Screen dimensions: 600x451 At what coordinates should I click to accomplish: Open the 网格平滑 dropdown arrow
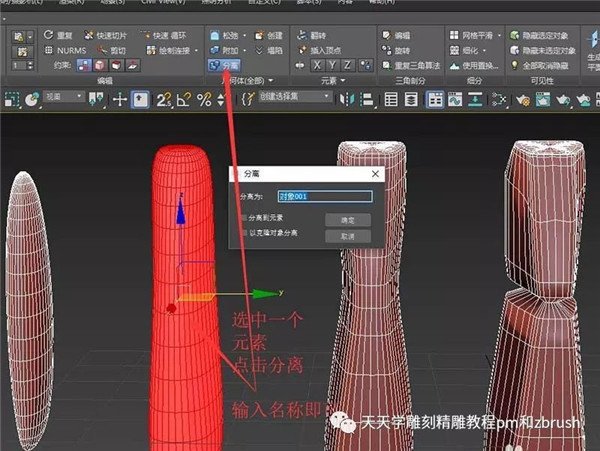pyautogui.click(x=499, y=36)
